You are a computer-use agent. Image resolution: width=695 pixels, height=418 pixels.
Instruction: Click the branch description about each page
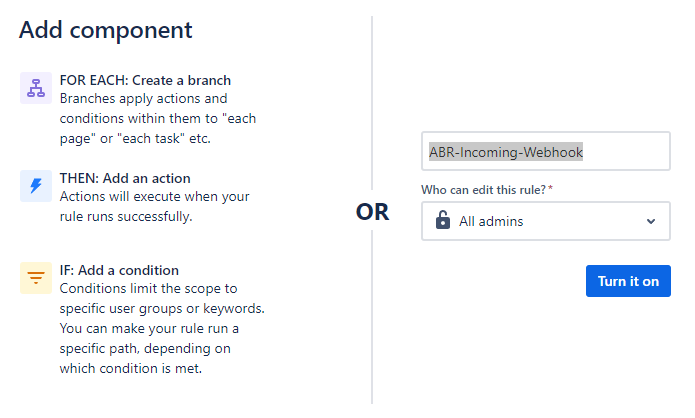[158, 118]
